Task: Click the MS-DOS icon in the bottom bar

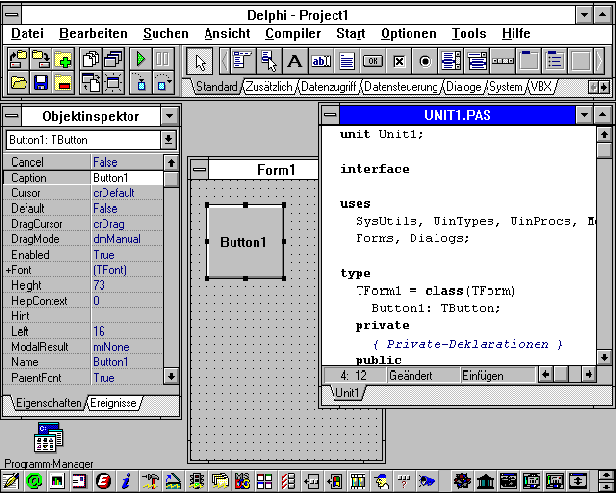Action: coord(242,481)
